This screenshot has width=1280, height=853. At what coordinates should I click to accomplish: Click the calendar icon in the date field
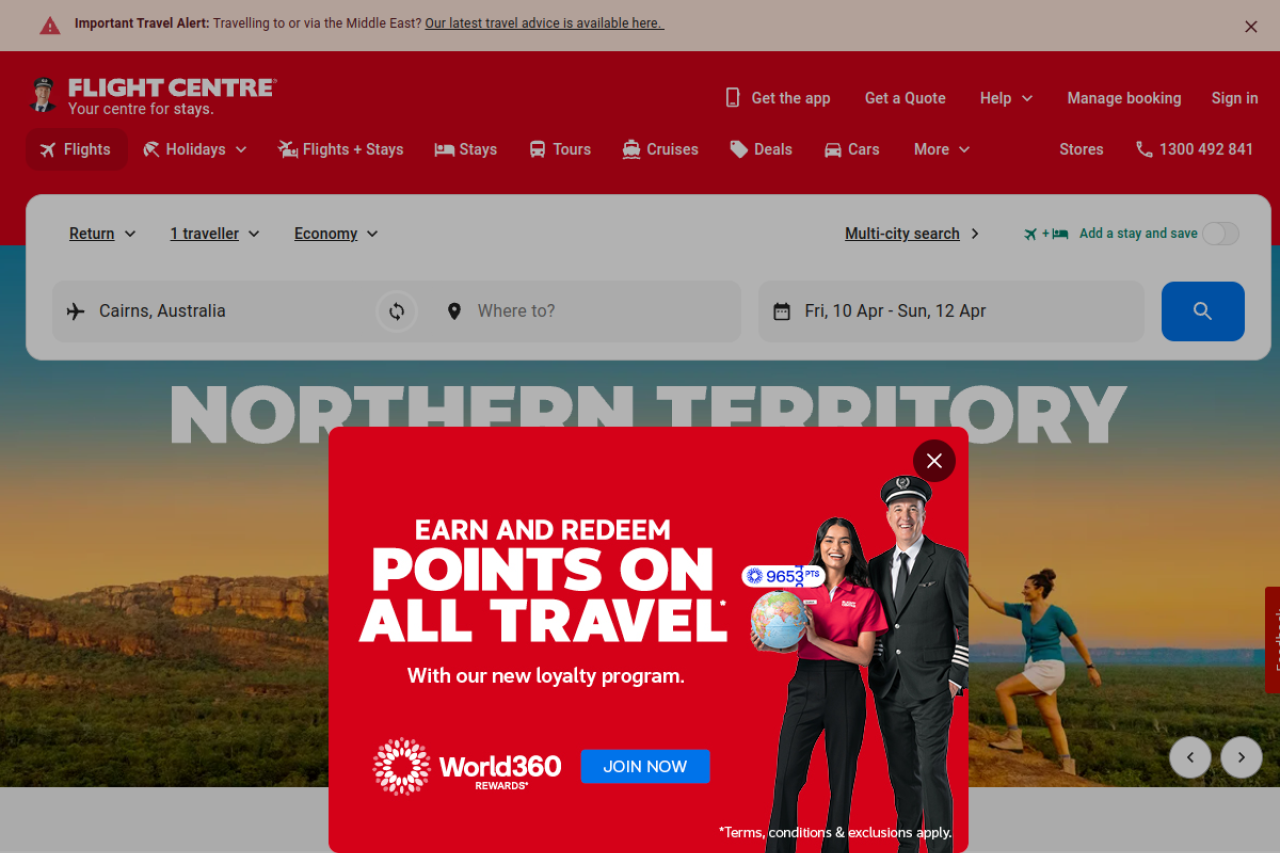(x=782, y=311)
